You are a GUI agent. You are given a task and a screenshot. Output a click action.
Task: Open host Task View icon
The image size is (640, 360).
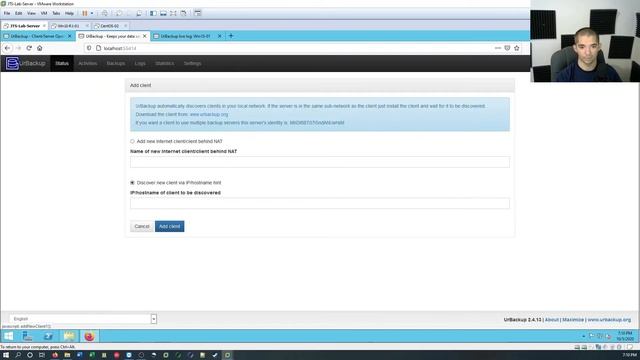[42, 355]
